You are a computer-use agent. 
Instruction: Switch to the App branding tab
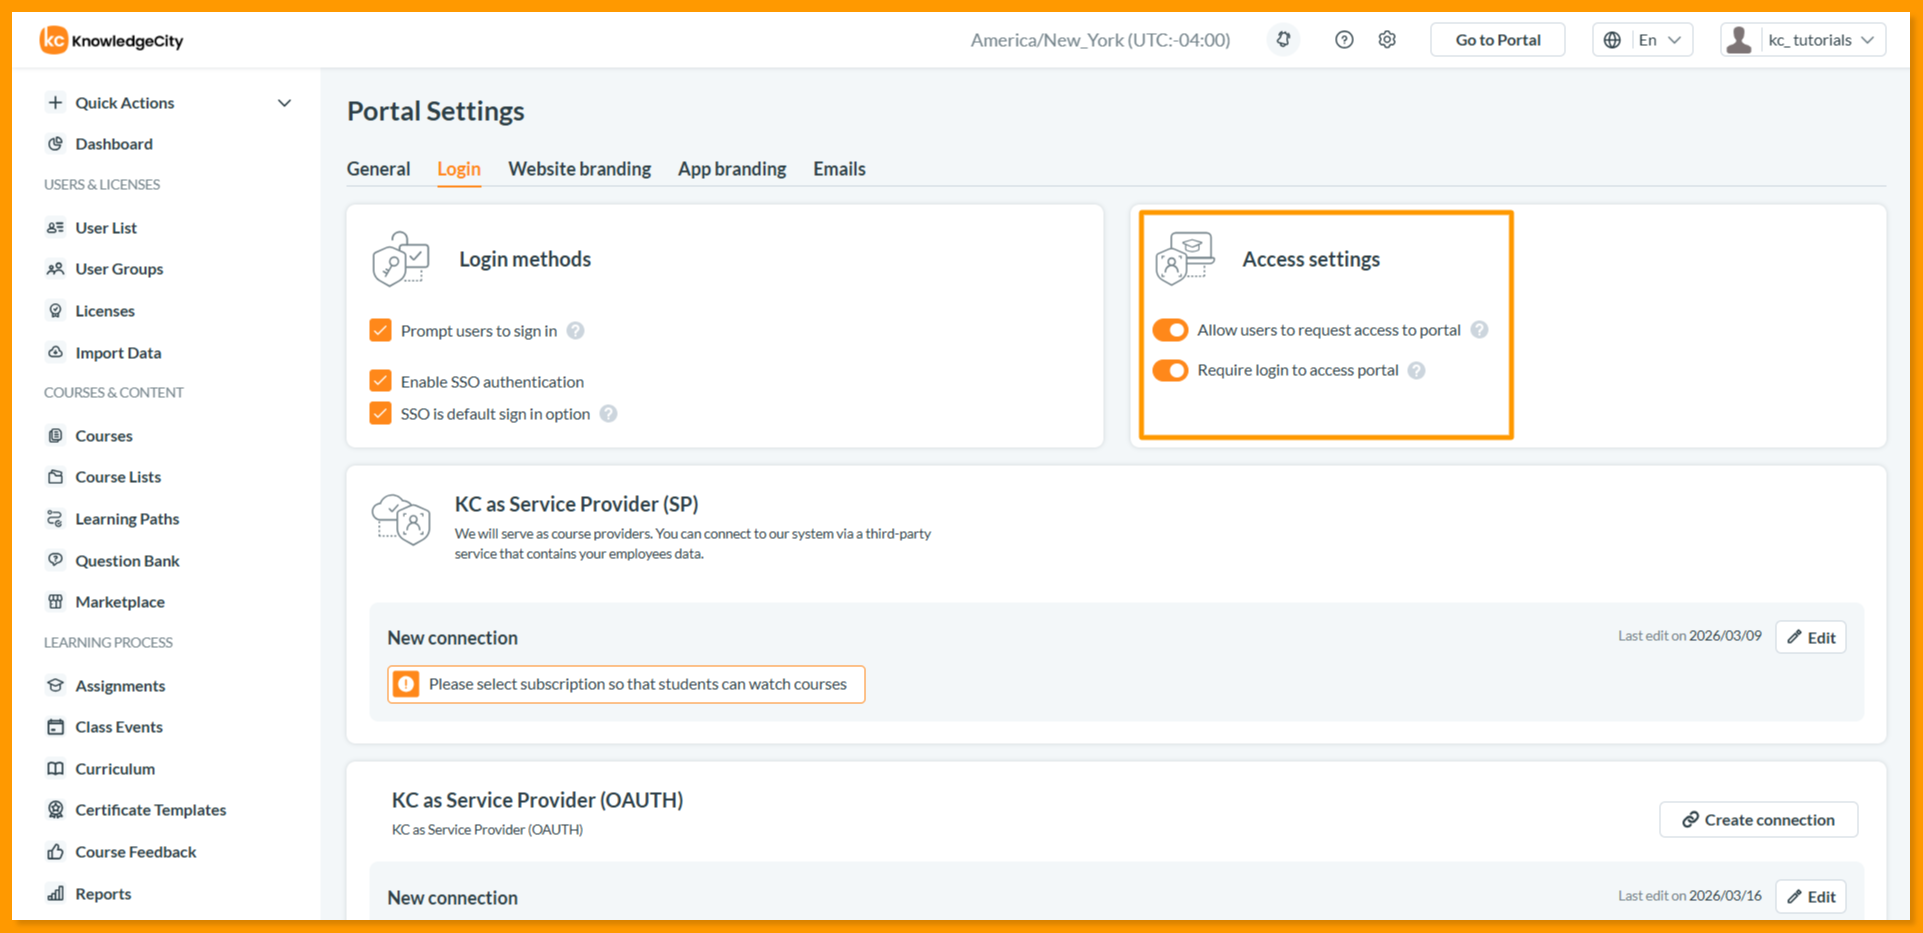point(732,169)
